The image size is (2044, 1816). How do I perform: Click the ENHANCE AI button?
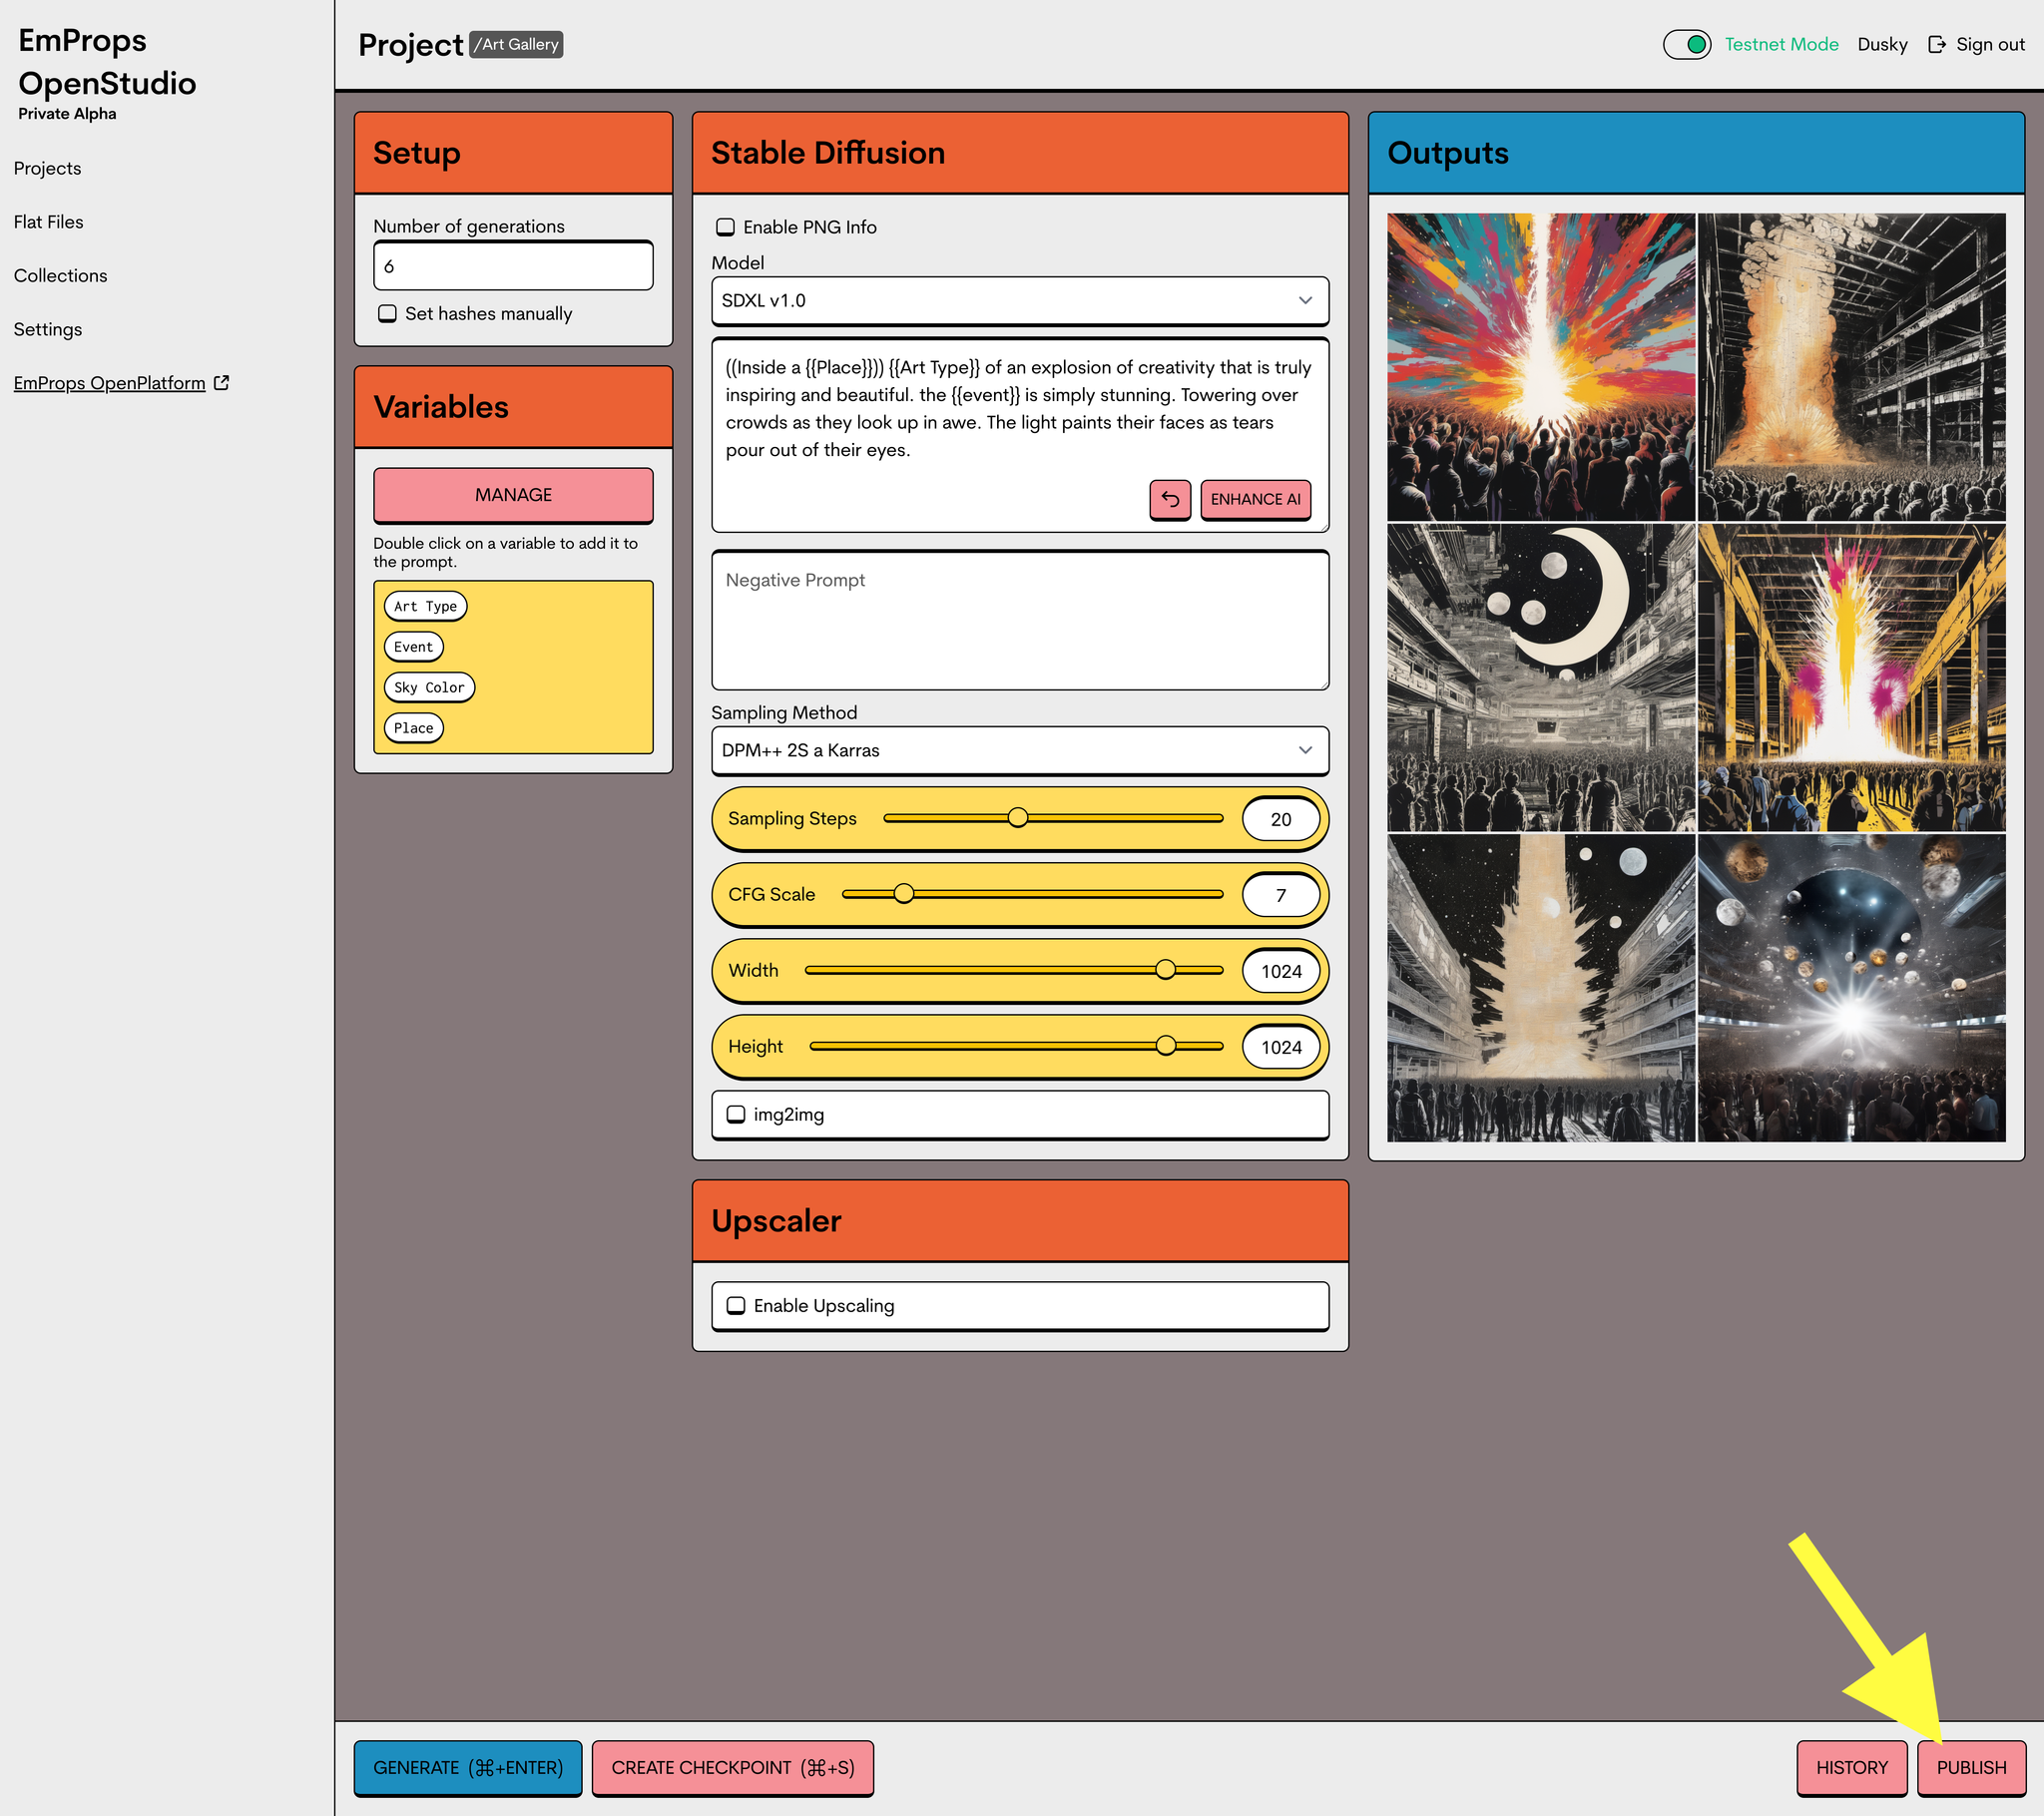1255,499
